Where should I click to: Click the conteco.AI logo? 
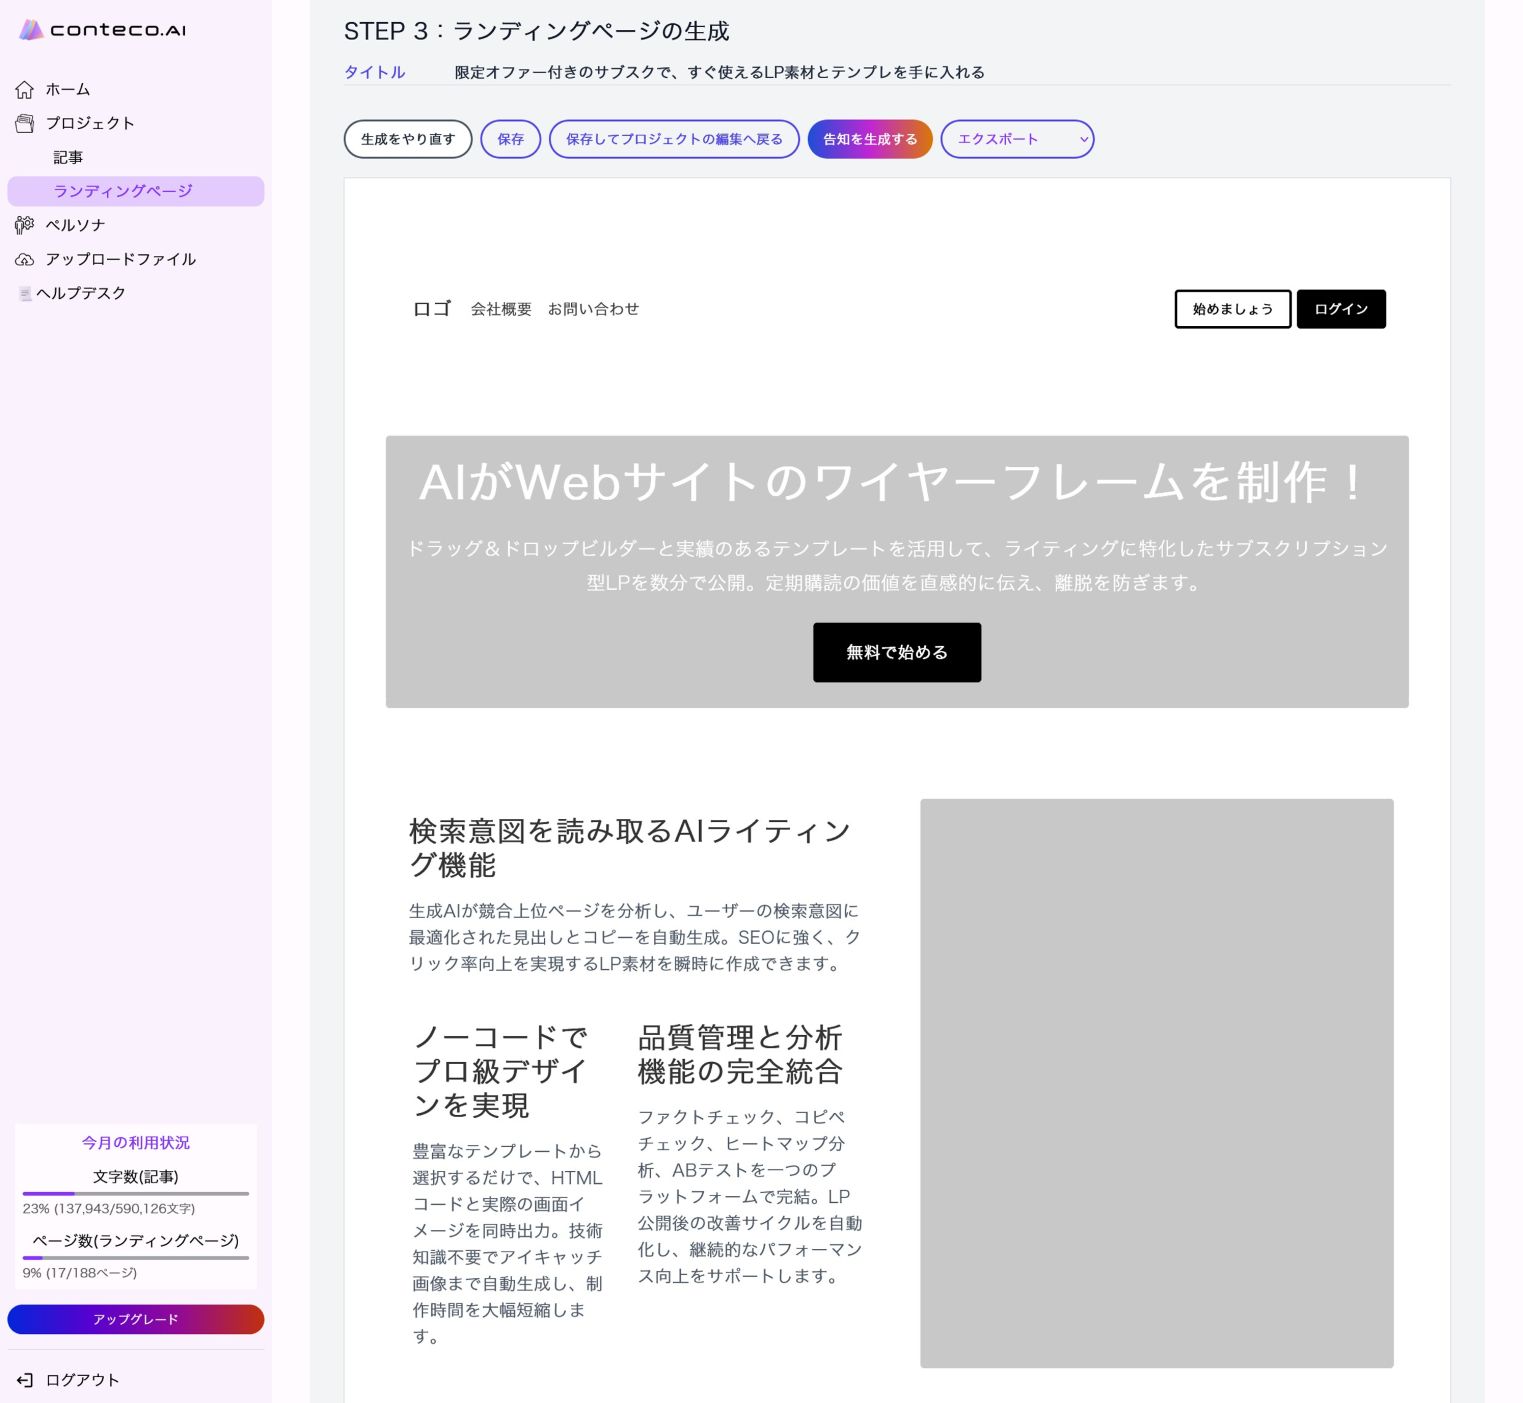tap(103, 30)
